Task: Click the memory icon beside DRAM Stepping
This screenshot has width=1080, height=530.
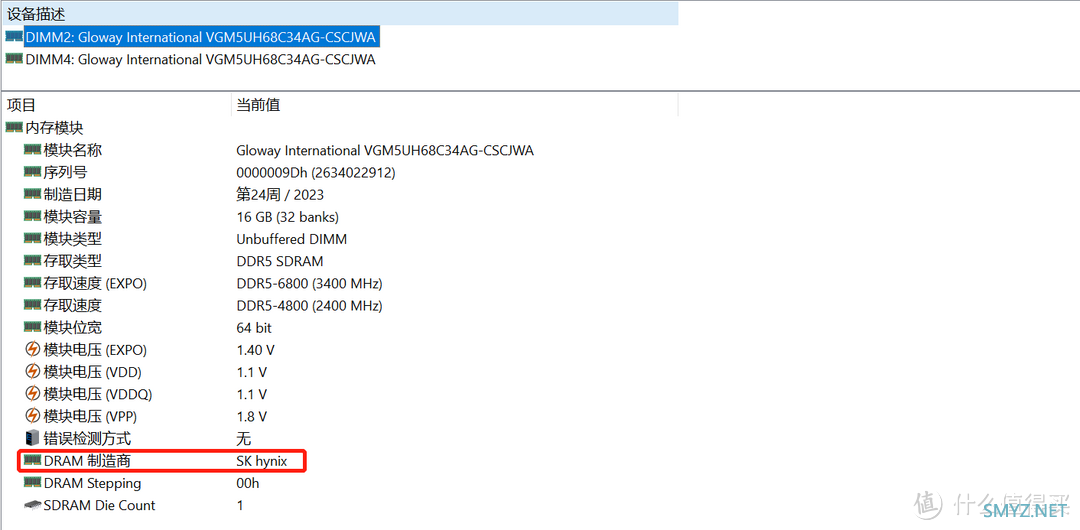Action: pyautogui.click(x=32, y=482)
